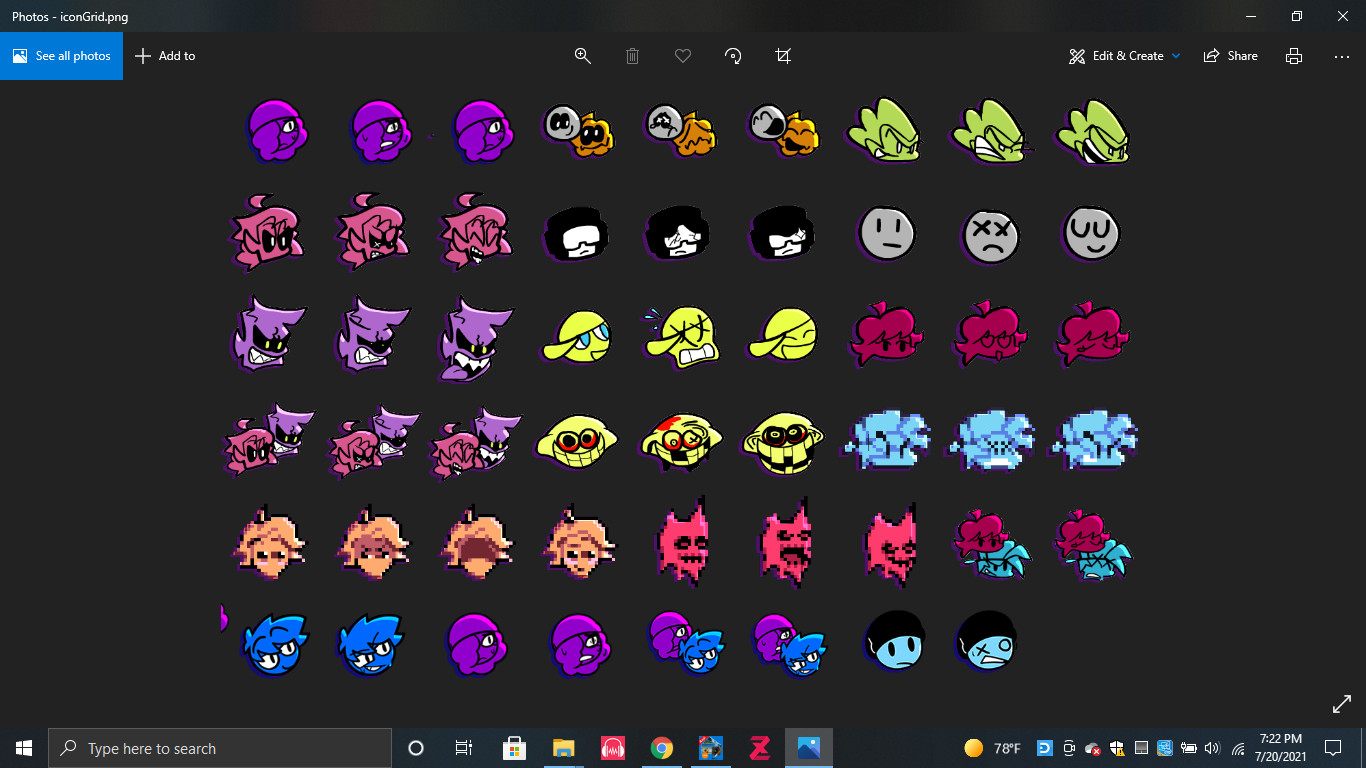
Task: Click the Delete trash can icon
Action: point(632,56)
